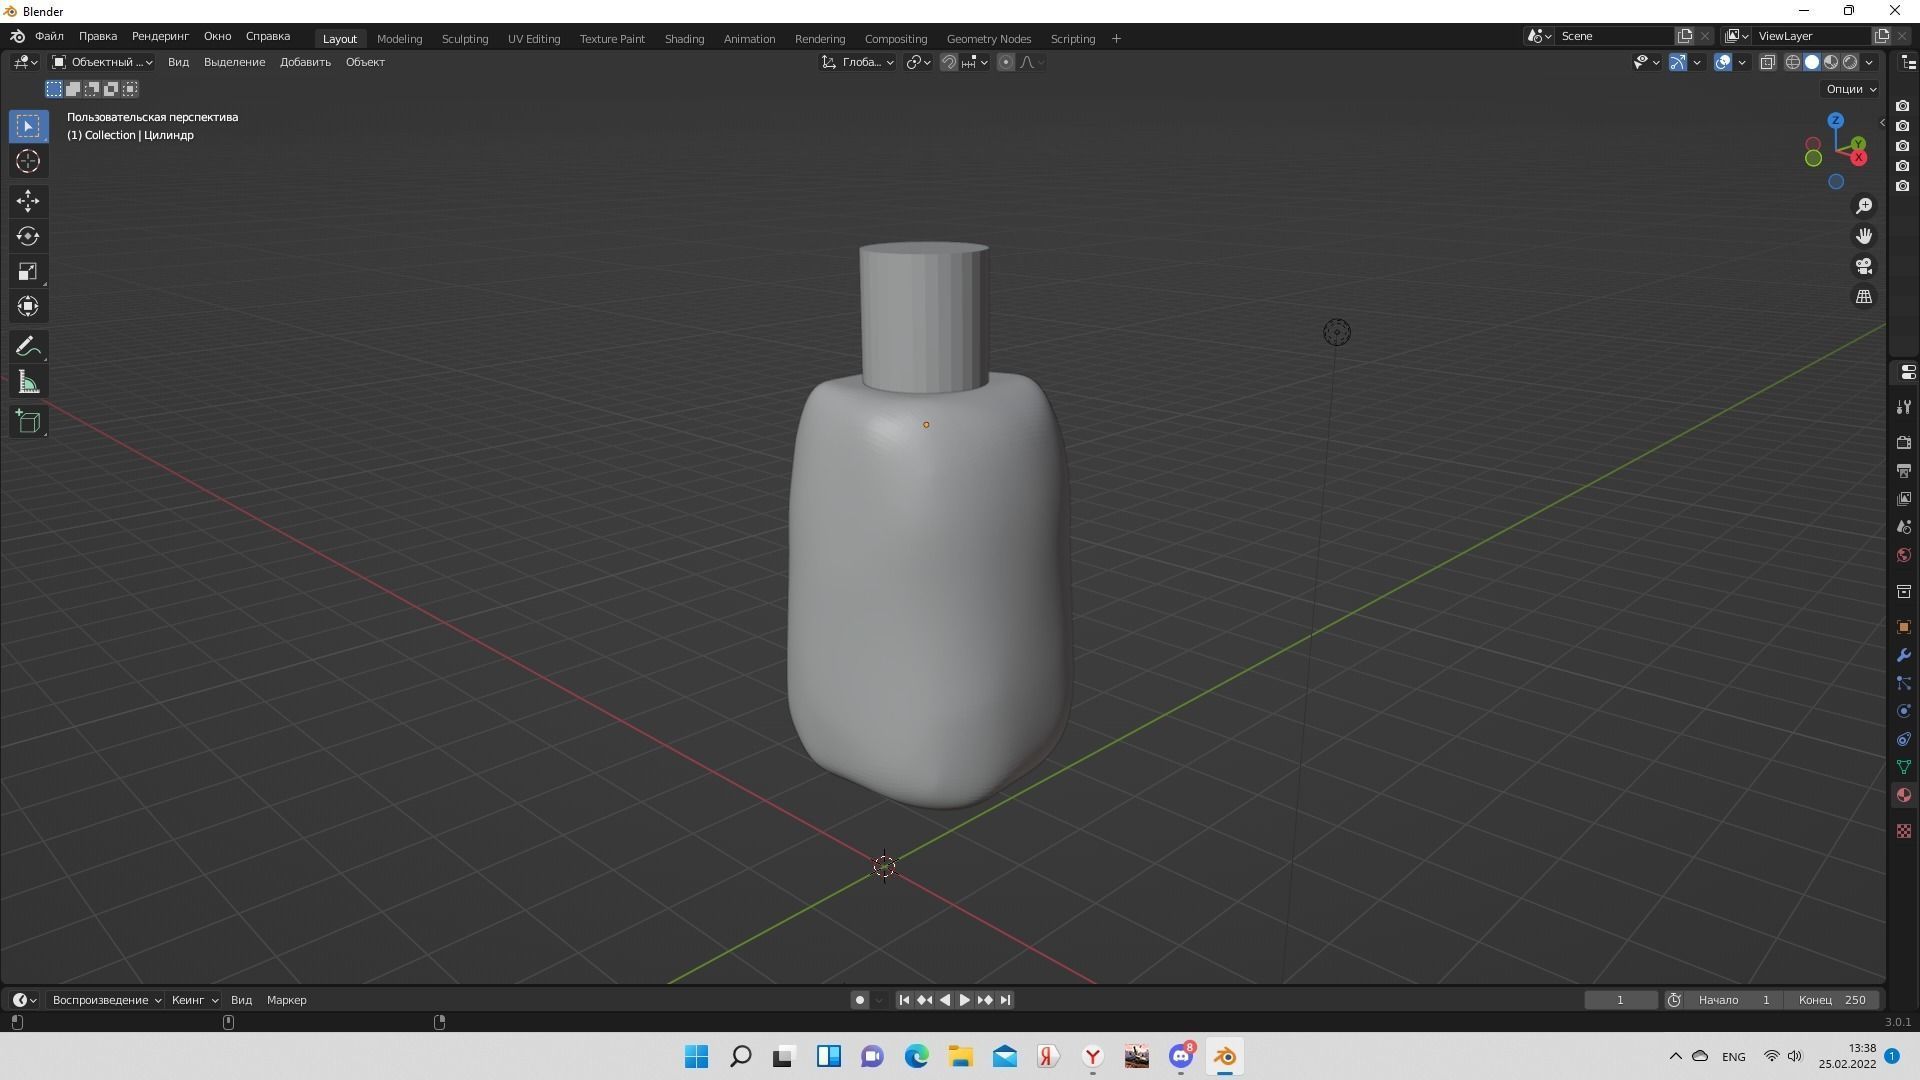Viewport: 1920px width, 1080px height.
Task: Select the Measure tool
Action: pyautogui.click(x=28, y=381)
